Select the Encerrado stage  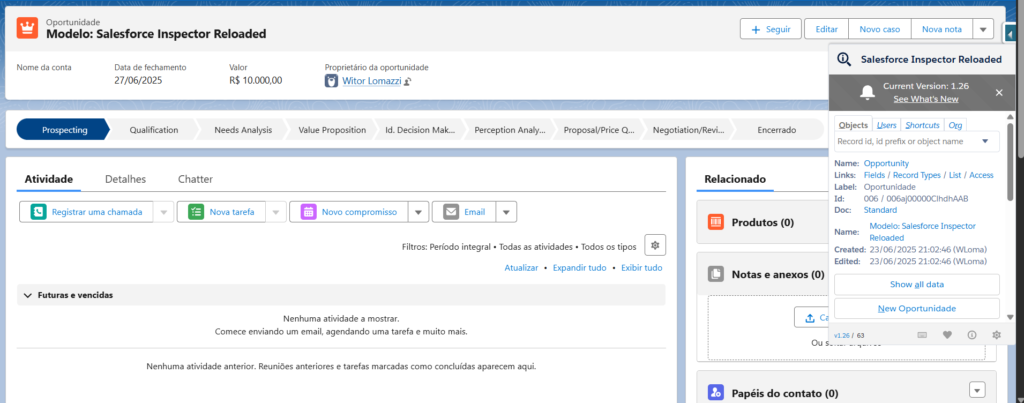point(776,130)
